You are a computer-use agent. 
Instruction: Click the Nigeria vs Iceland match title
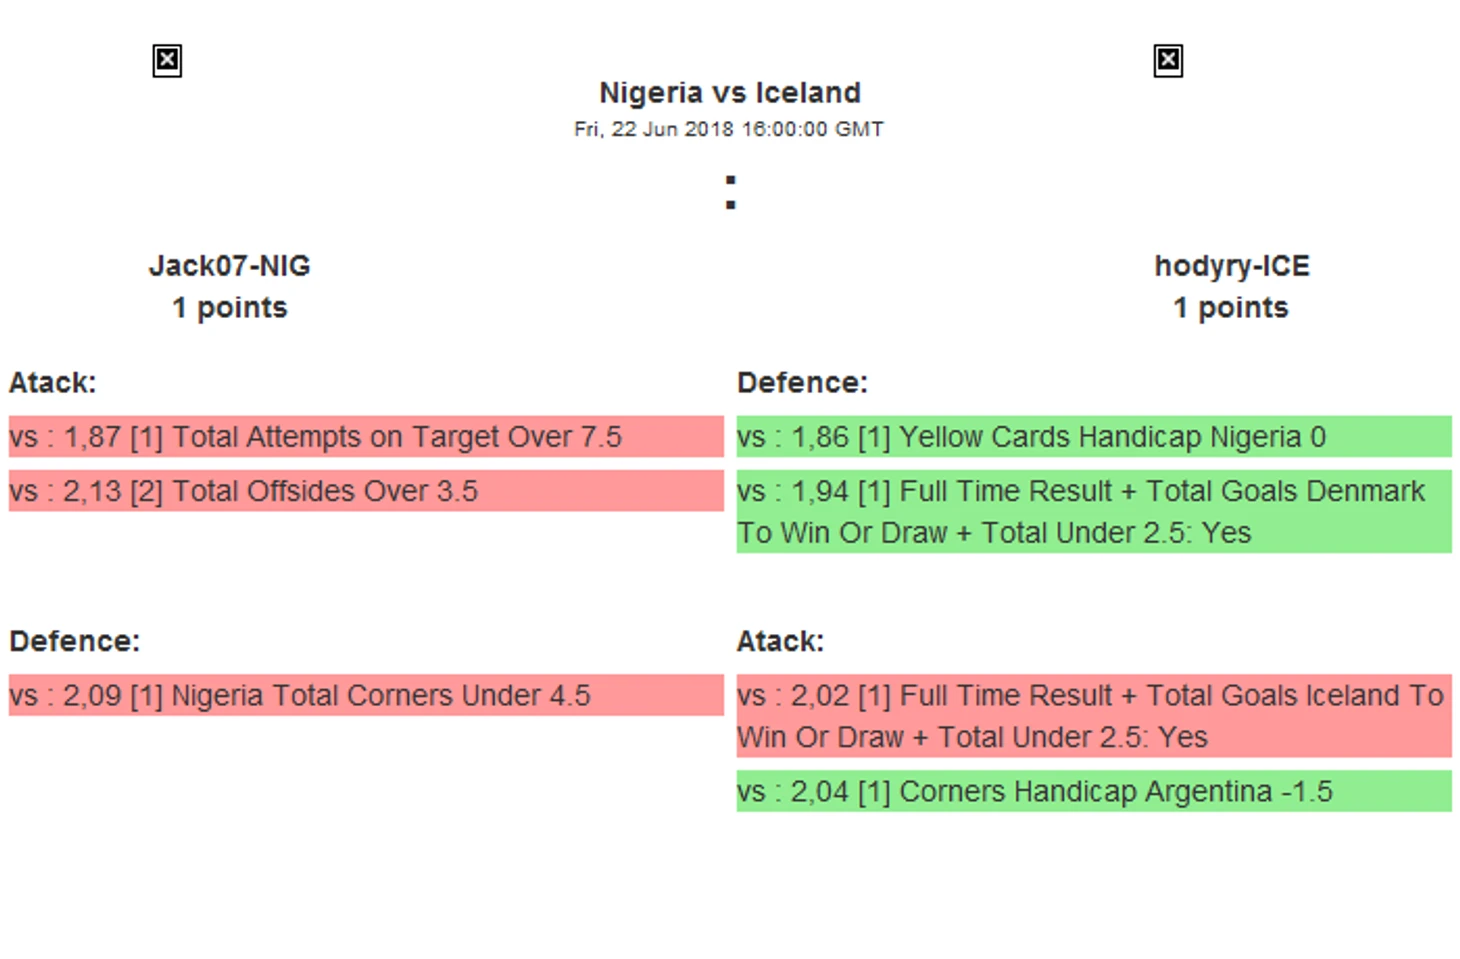coord(730,93)
